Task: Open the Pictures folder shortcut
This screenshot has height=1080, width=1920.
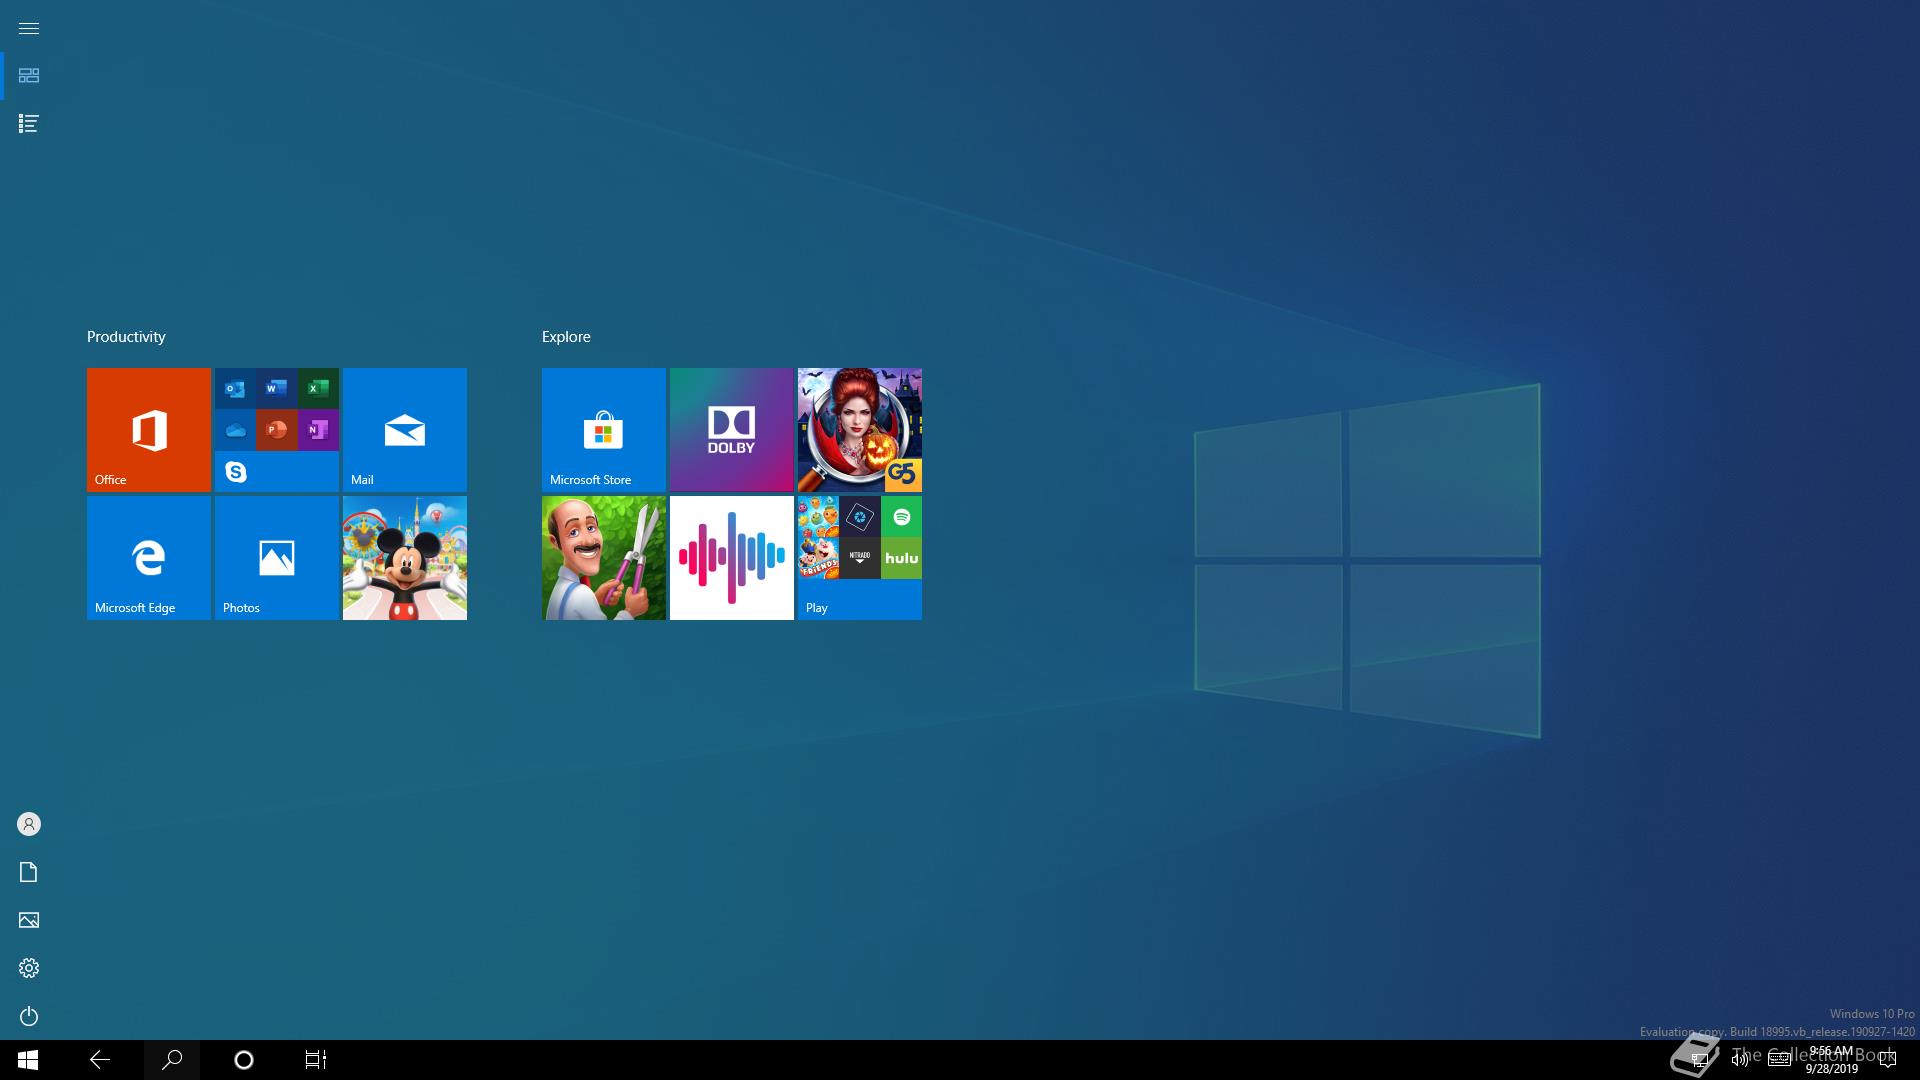Action: 29,920
